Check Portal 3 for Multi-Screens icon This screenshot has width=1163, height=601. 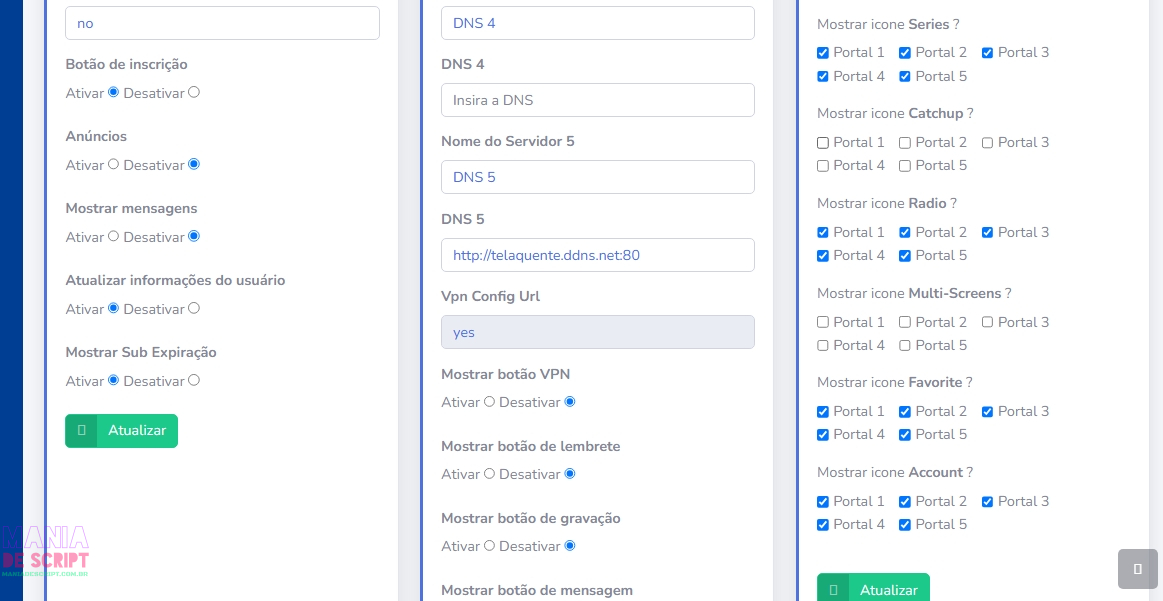987,322
